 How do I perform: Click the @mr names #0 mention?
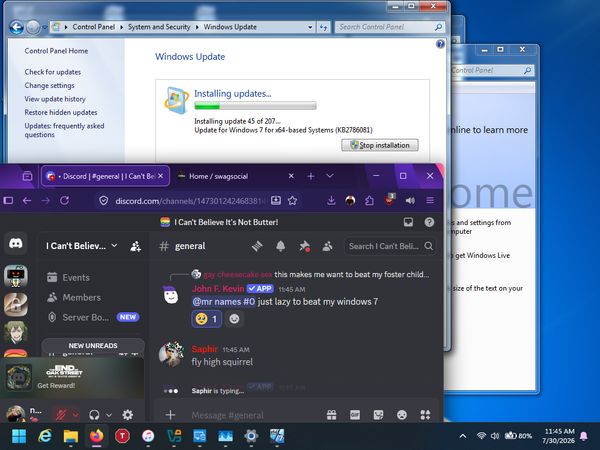[223, 302]
